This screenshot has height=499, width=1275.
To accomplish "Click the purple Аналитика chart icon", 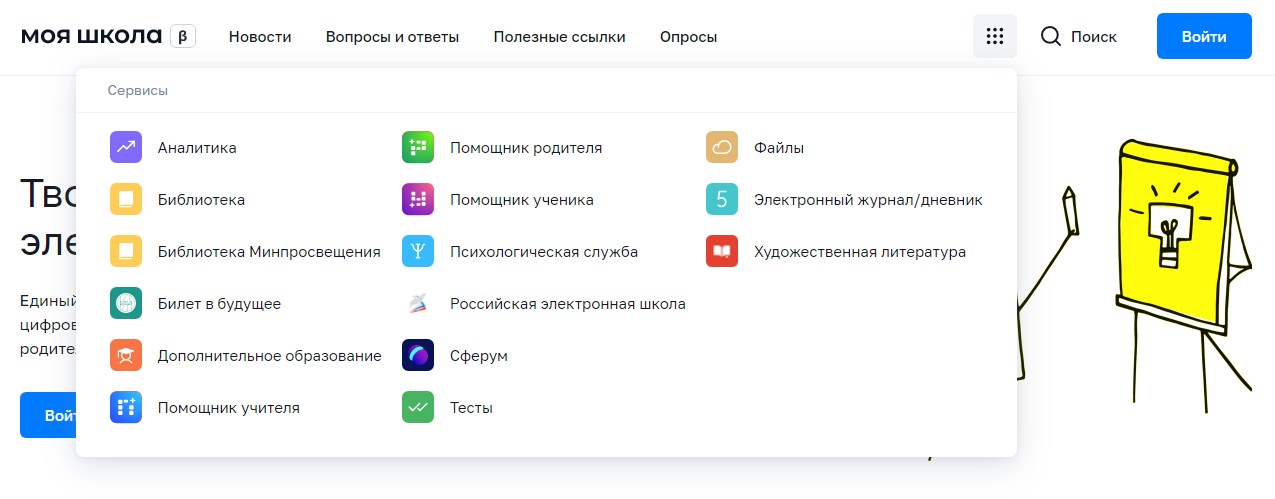I will (126, 148).
